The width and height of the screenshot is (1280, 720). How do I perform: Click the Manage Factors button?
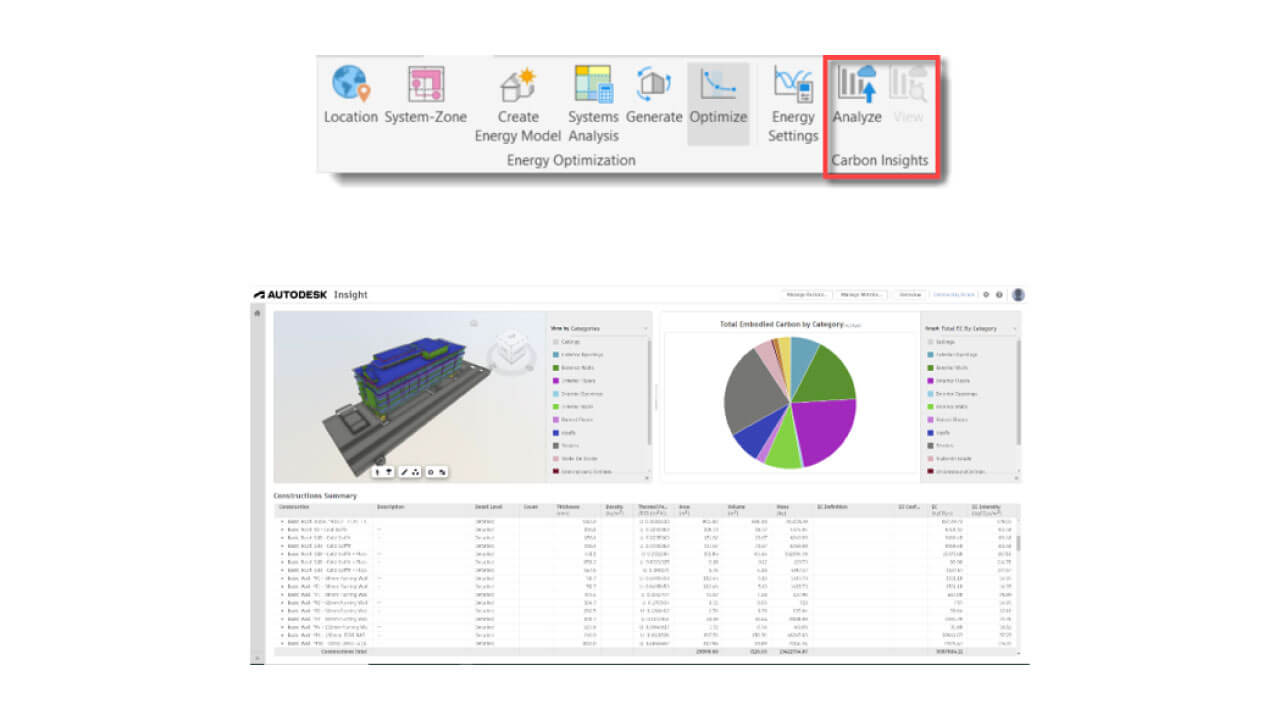click(x=805, y=295)
